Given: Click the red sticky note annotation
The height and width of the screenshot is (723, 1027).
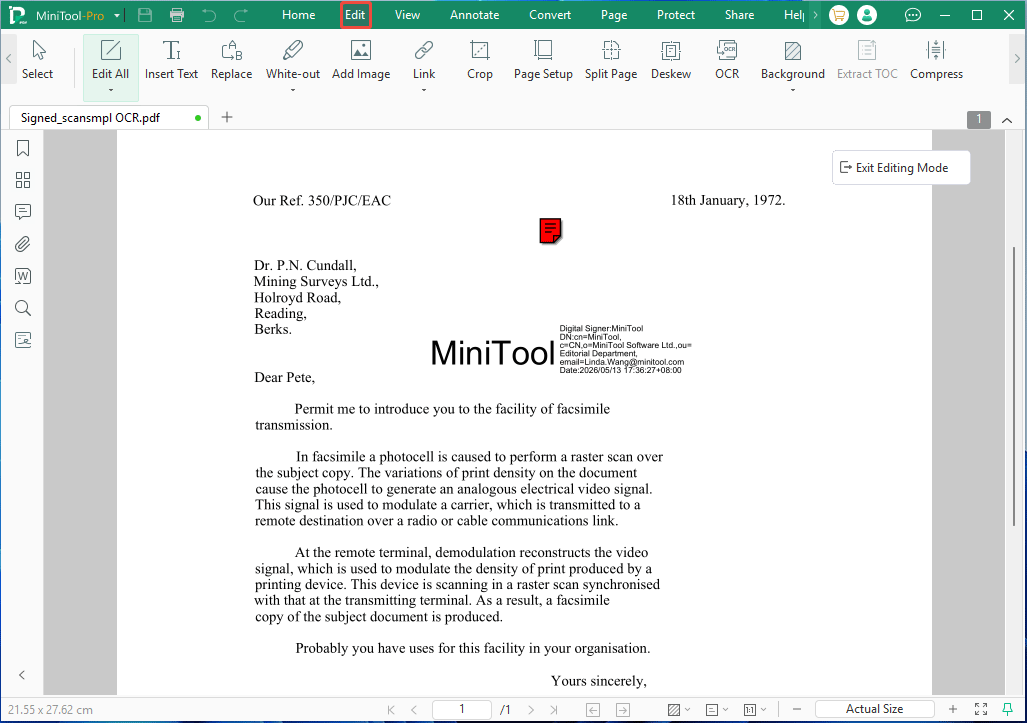Looking at the screenshot, I should point(550,231).
